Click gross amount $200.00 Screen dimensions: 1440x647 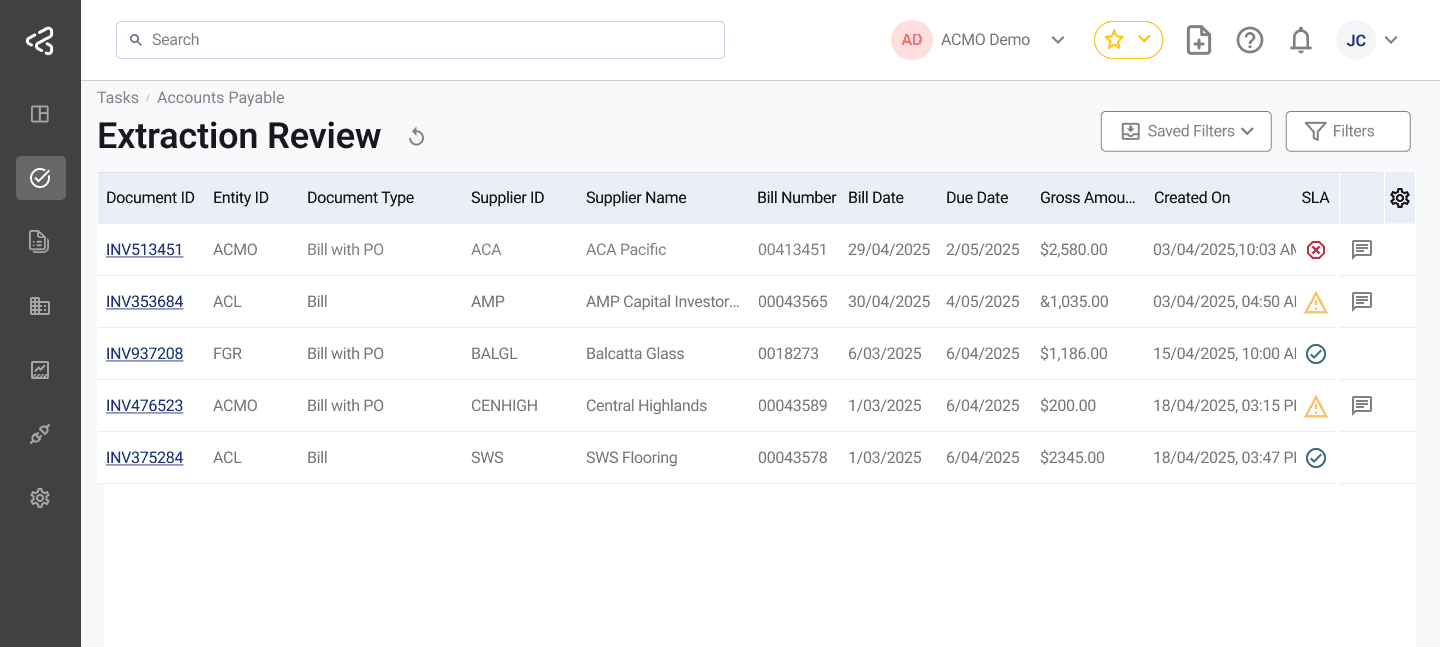coord(1068,405)
